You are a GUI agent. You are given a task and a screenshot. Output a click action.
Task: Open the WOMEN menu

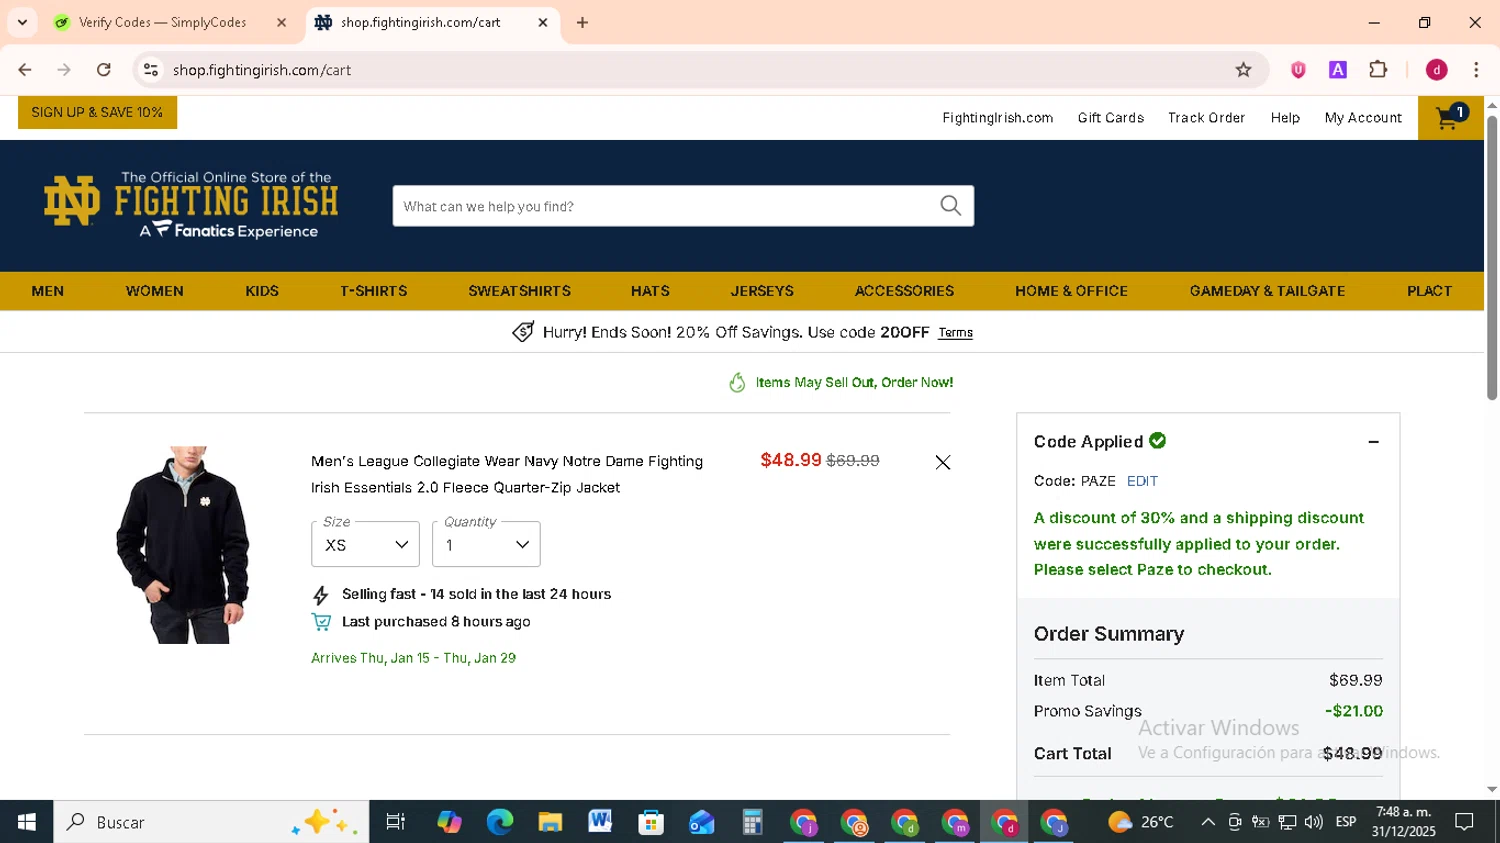pos(154,291)
